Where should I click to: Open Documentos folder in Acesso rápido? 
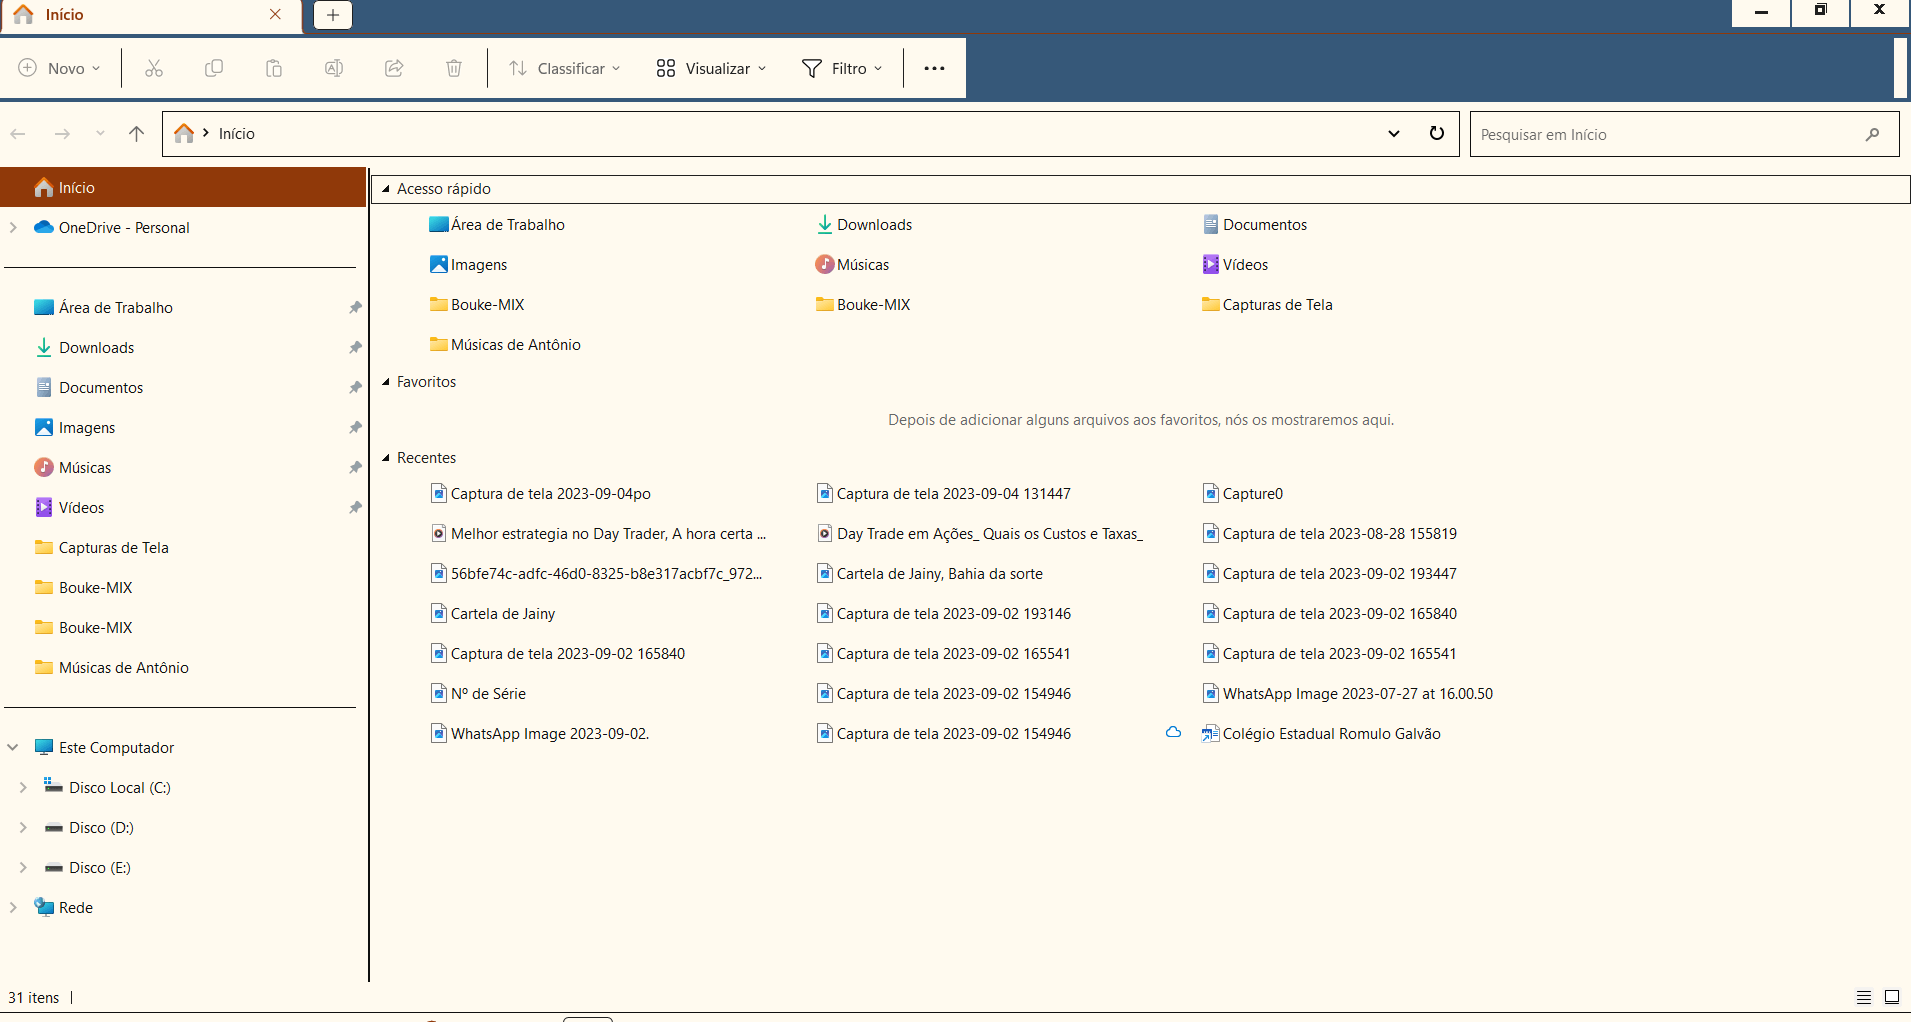point(1255,225)
